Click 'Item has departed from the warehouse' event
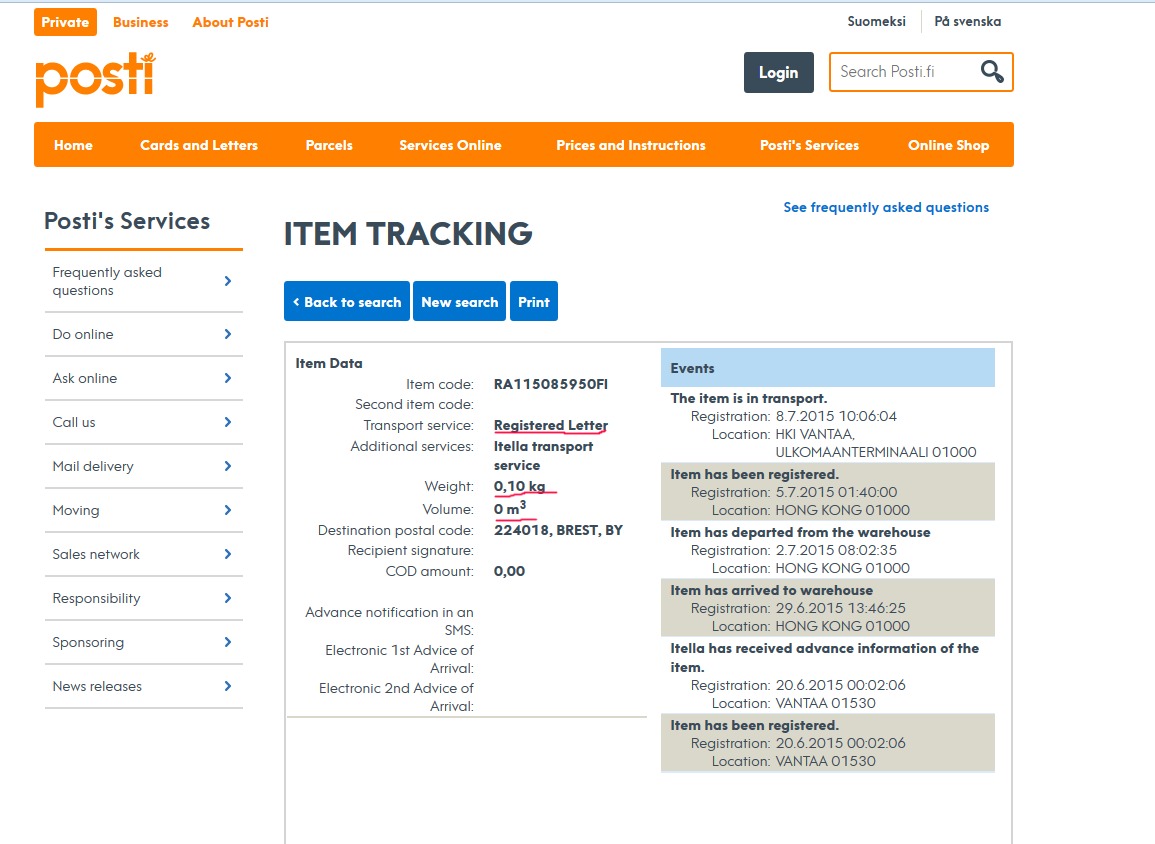This screenshot has width=1155, height=844. (x=800, y=532)
